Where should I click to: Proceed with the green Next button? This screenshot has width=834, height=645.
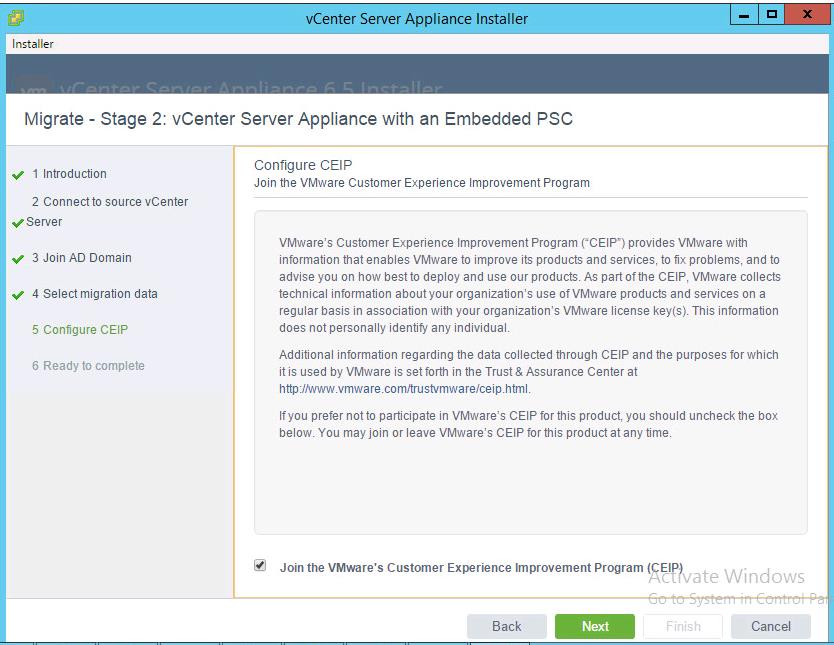click(x=595, y=626)
